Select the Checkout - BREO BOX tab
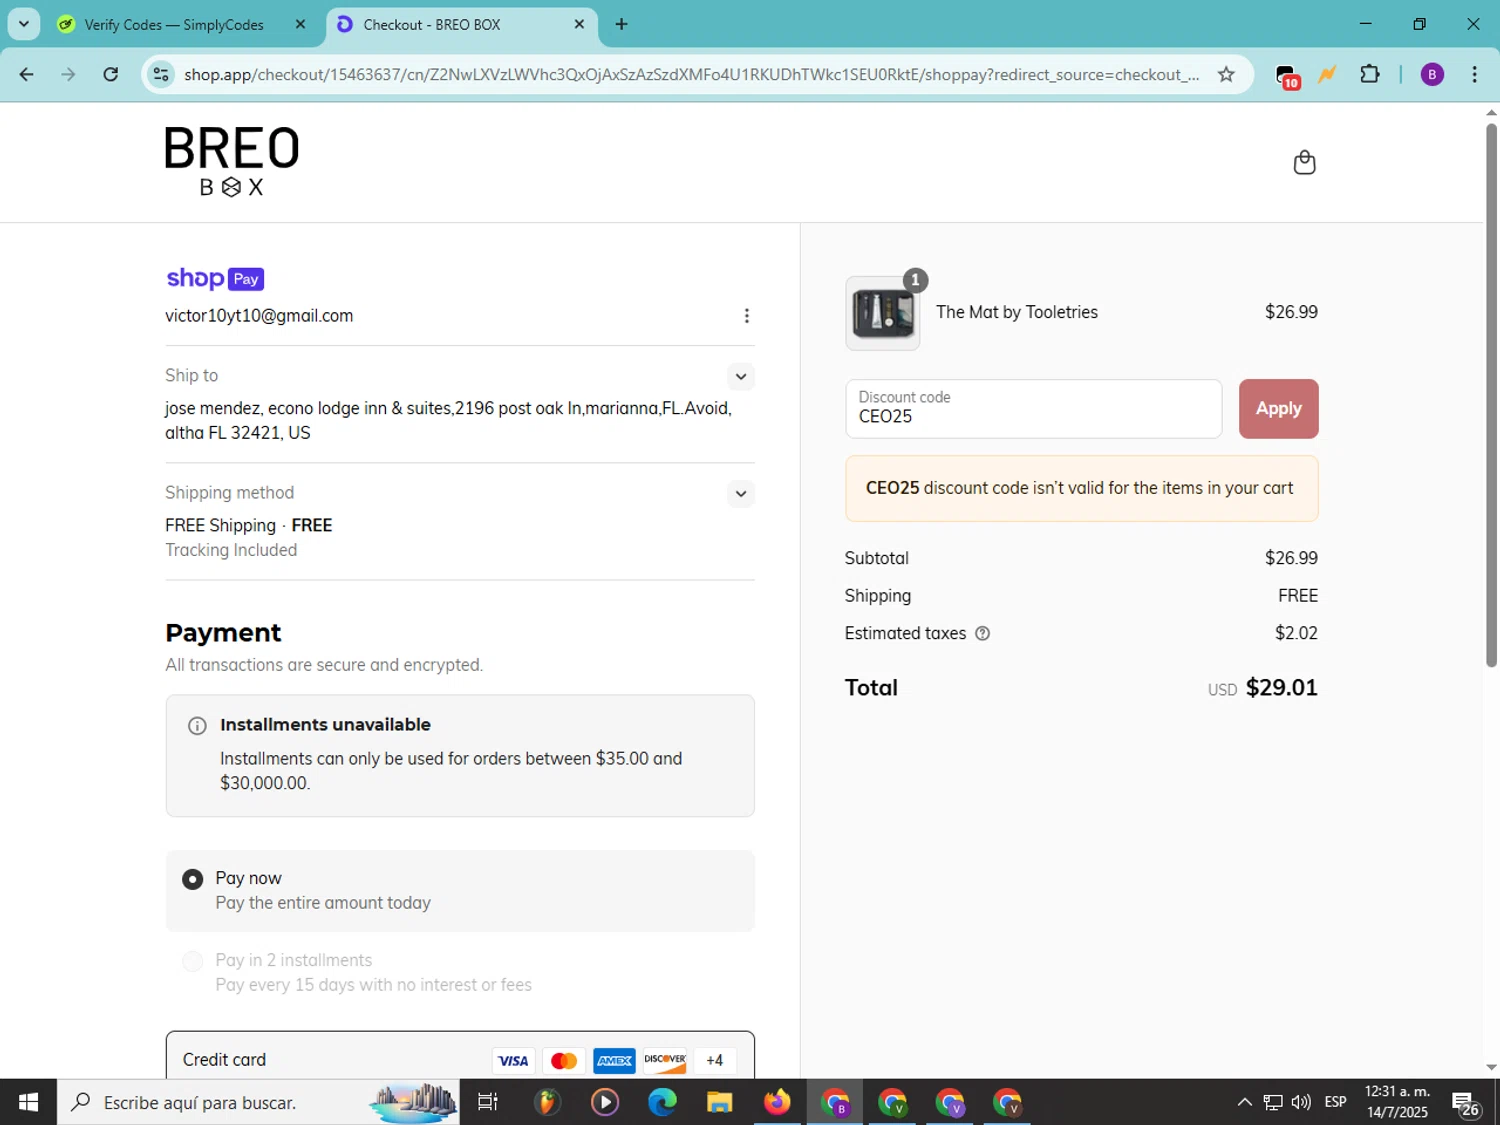This screenshot has width=1500, height=1125. click(x=432, y=24)
